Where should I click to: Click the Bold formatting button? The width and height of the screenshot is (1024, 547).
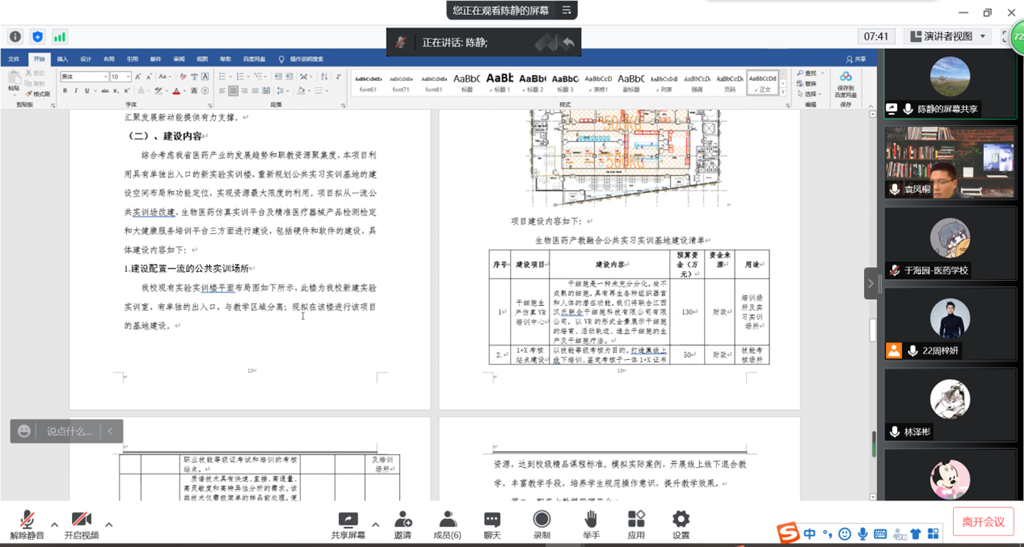click(65, 91)
